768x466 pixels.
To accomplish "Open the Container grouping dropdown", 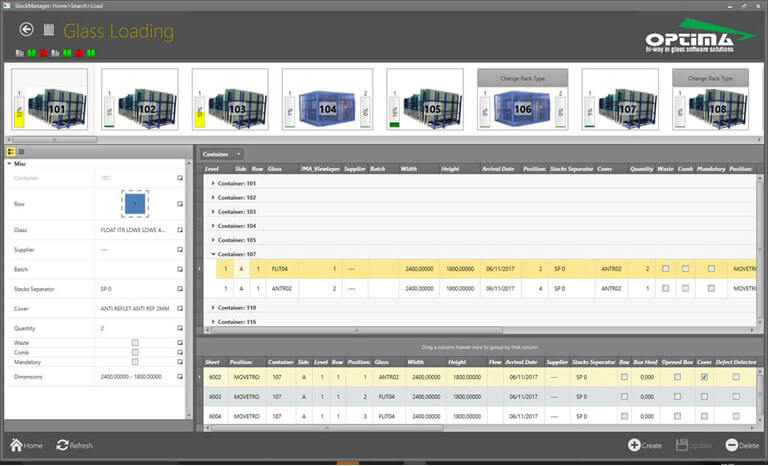I will tap(239, 154).
